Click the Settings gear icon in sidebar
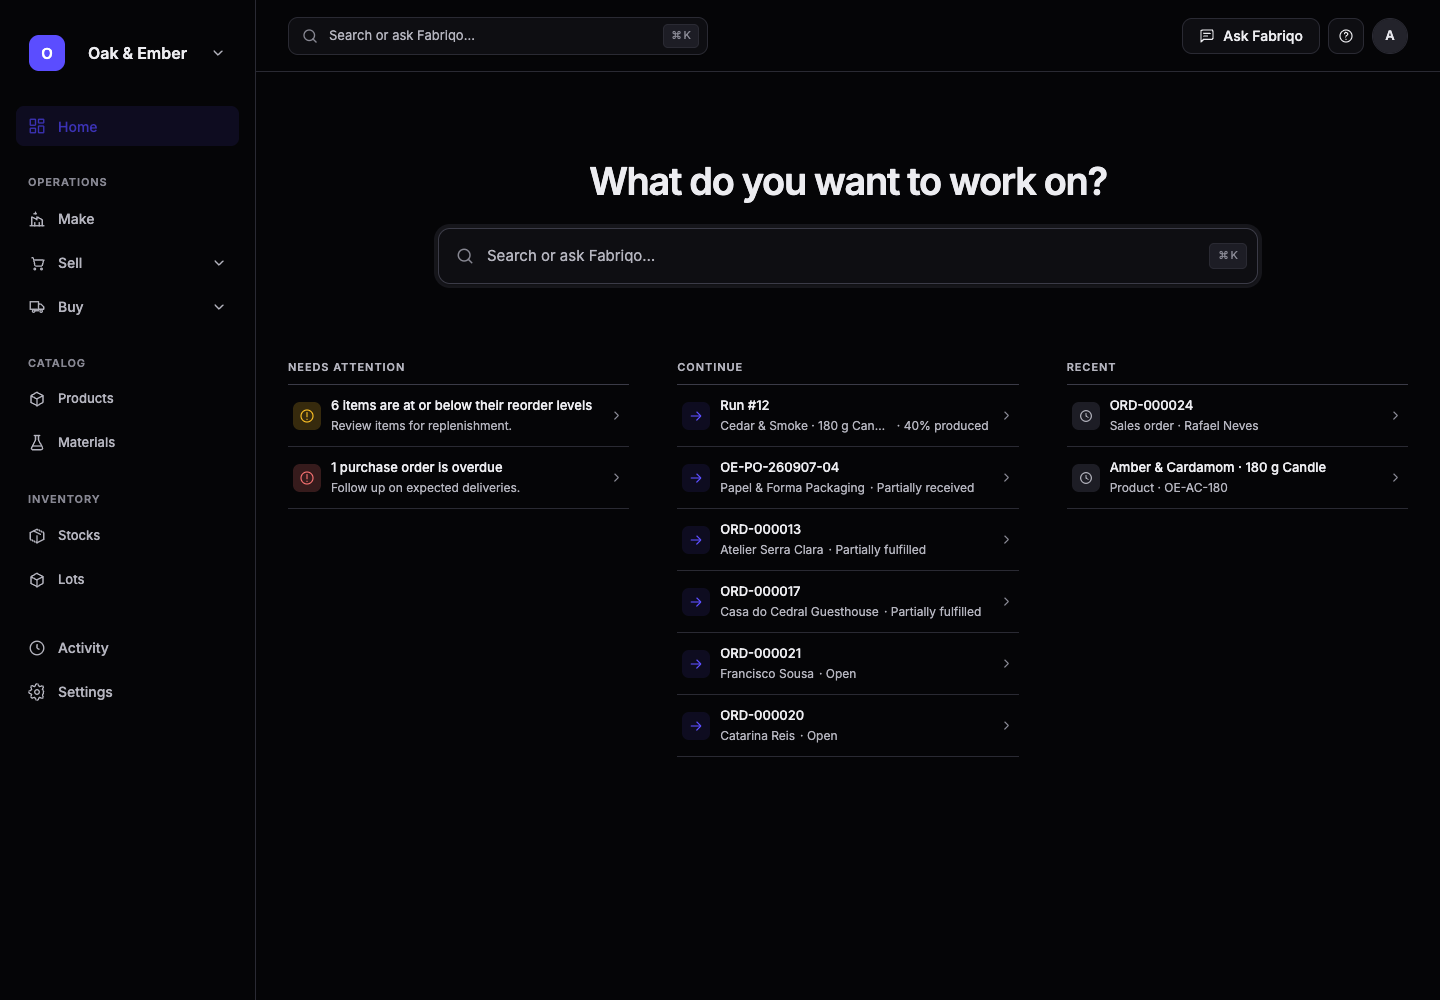The height and width of the screenshot is (1000, 1440). tap(37, 692)
